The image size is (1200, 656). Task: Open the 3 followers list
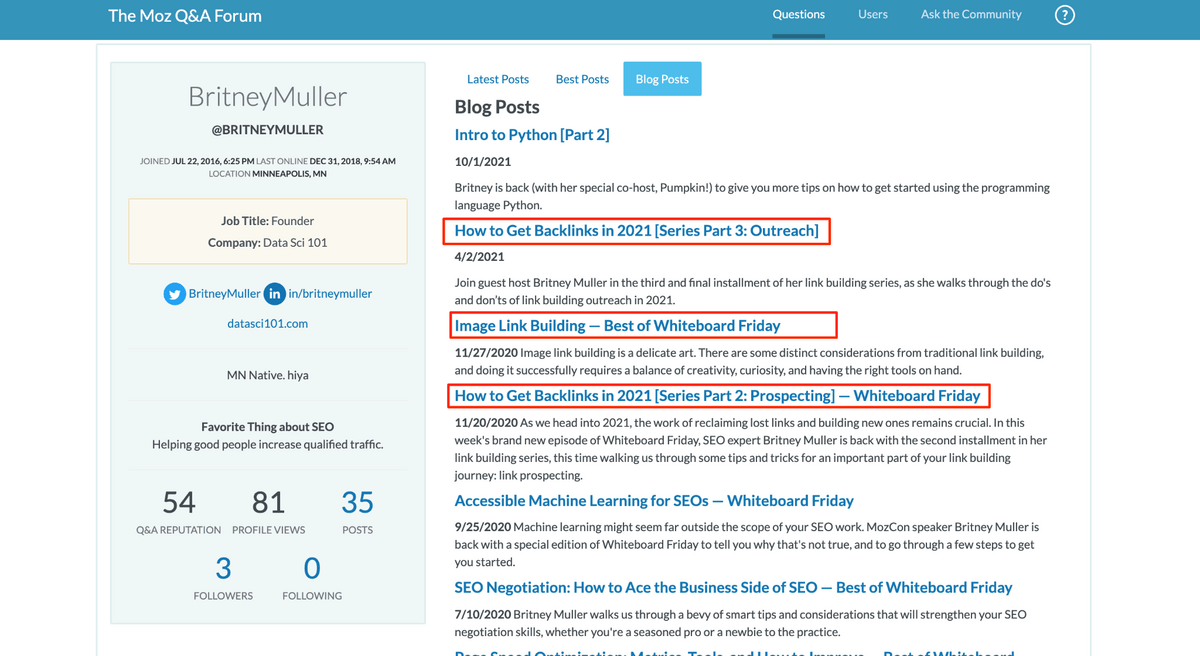click(x=223, y=570)
